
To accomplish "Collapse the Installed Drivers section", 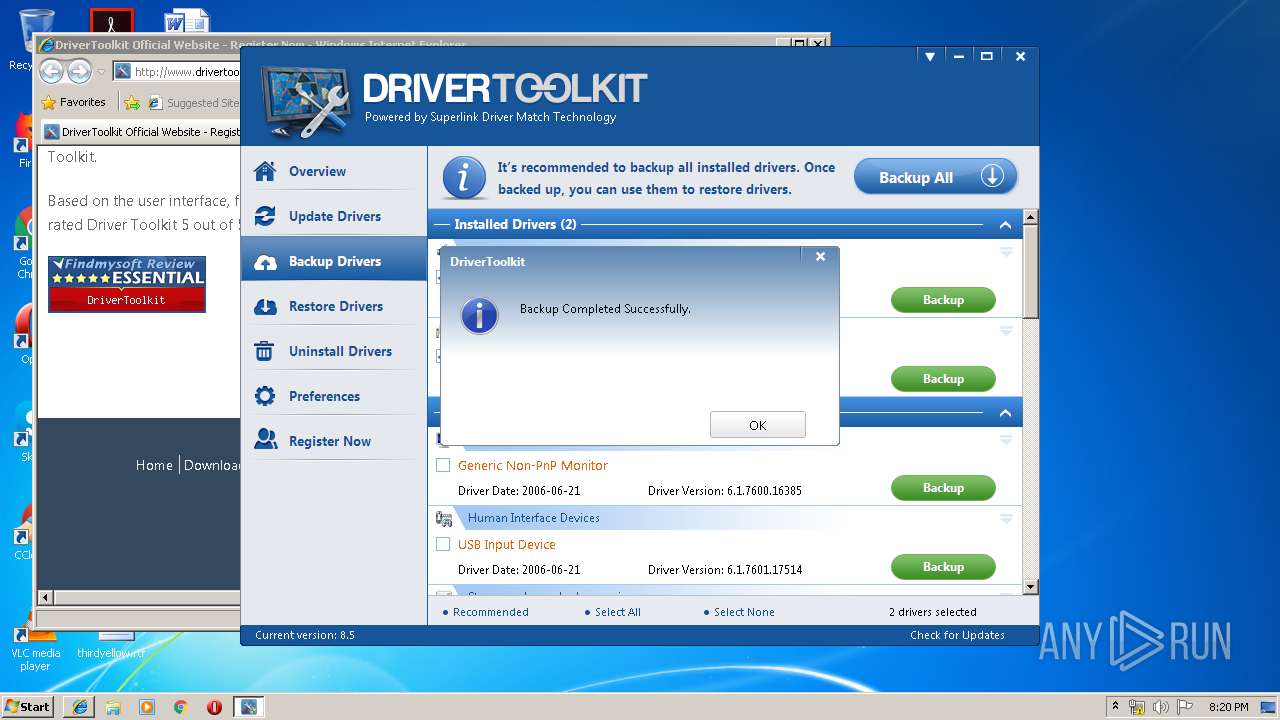I will click(1005, 225).
